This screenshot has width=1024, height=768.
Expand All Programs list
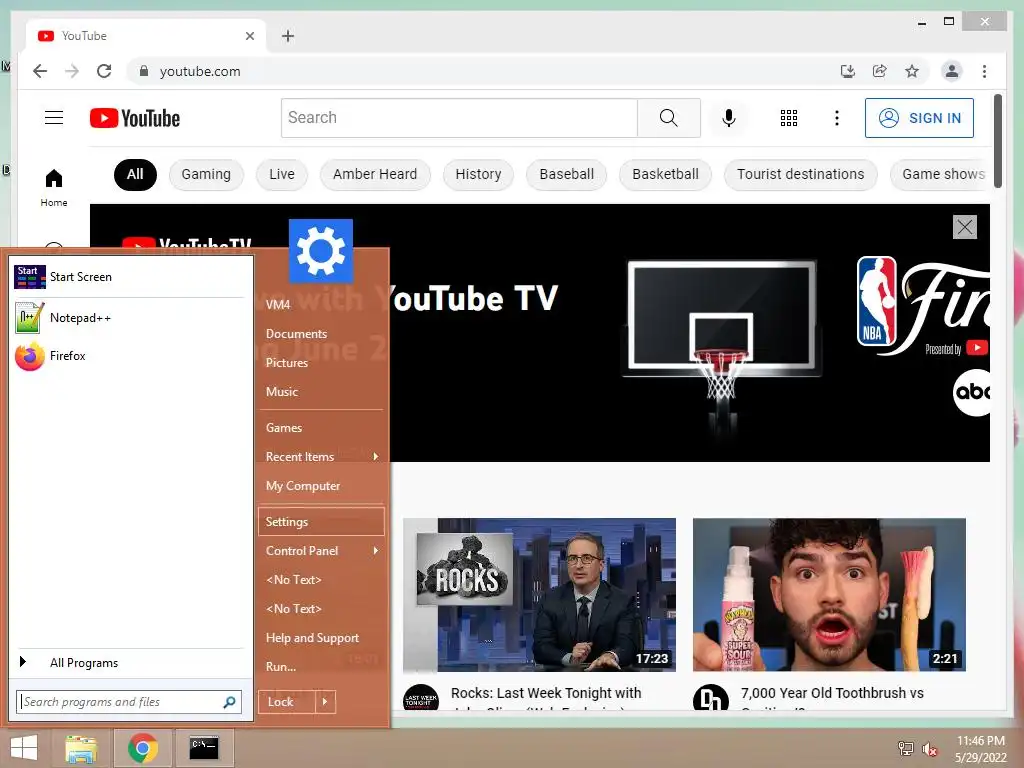tap(129, 663)
